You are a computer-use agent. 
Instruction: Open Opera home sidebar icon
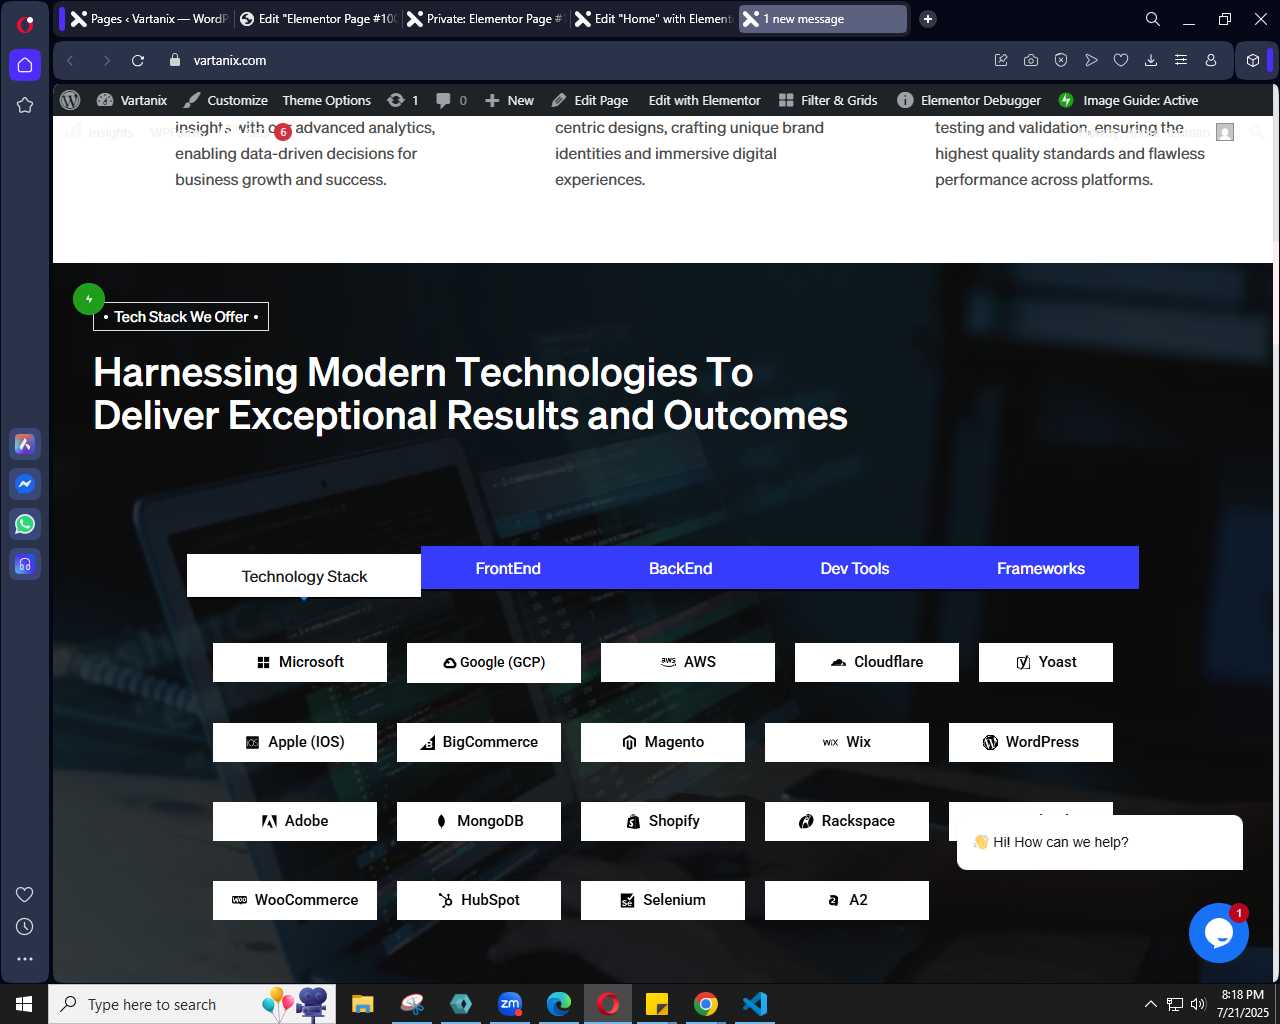tap(25, 65)
